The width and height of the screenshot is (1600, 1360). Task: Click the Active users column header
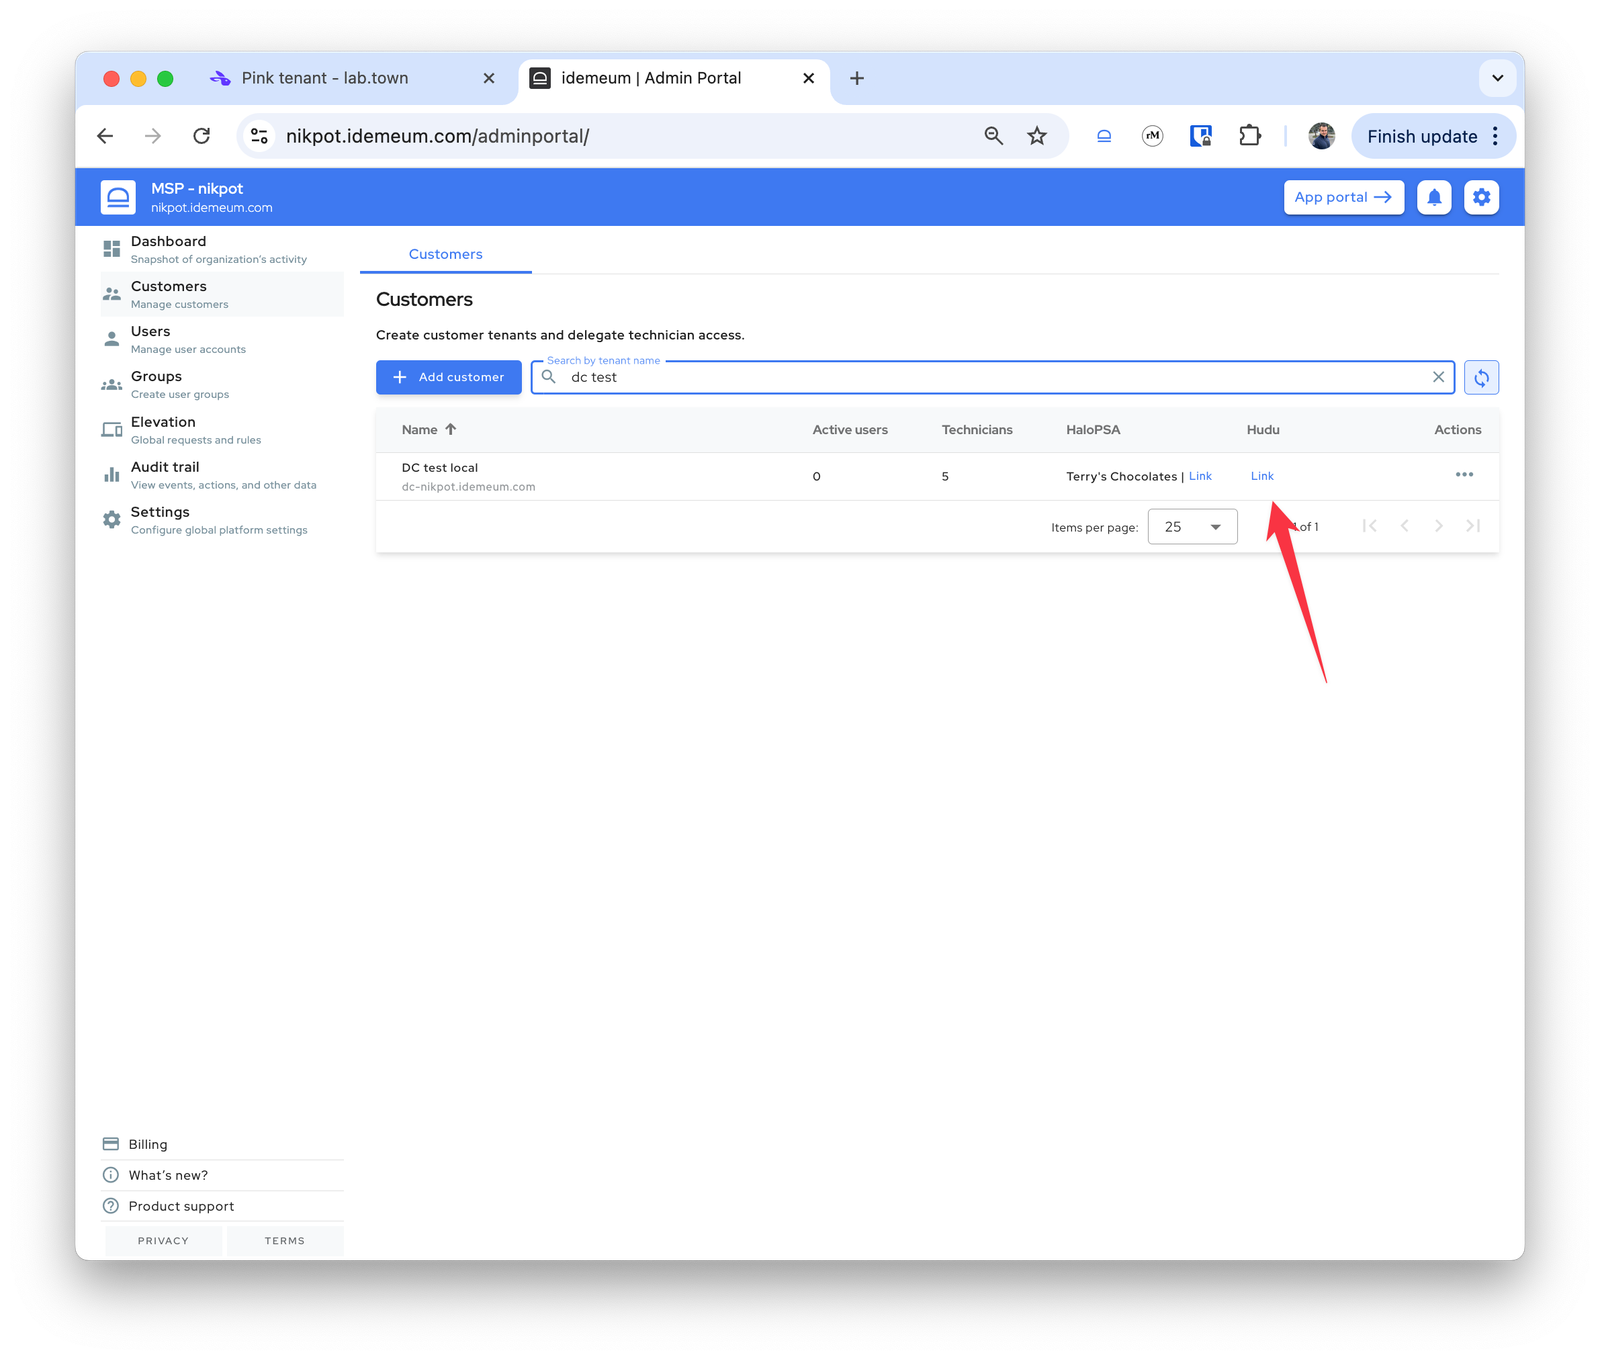[x=850, y=430]
